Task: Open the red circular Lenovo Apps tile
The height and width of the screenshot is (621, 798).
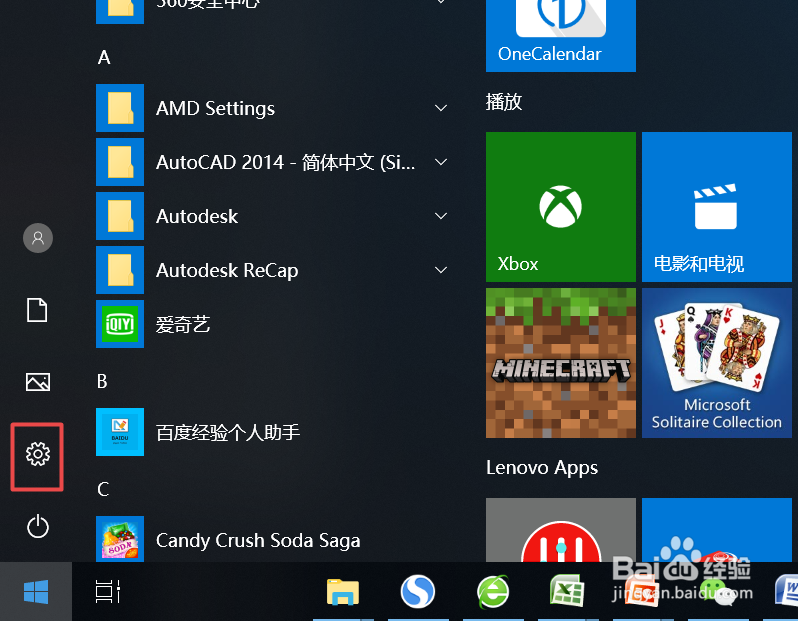Action: (x=561, y=530)
